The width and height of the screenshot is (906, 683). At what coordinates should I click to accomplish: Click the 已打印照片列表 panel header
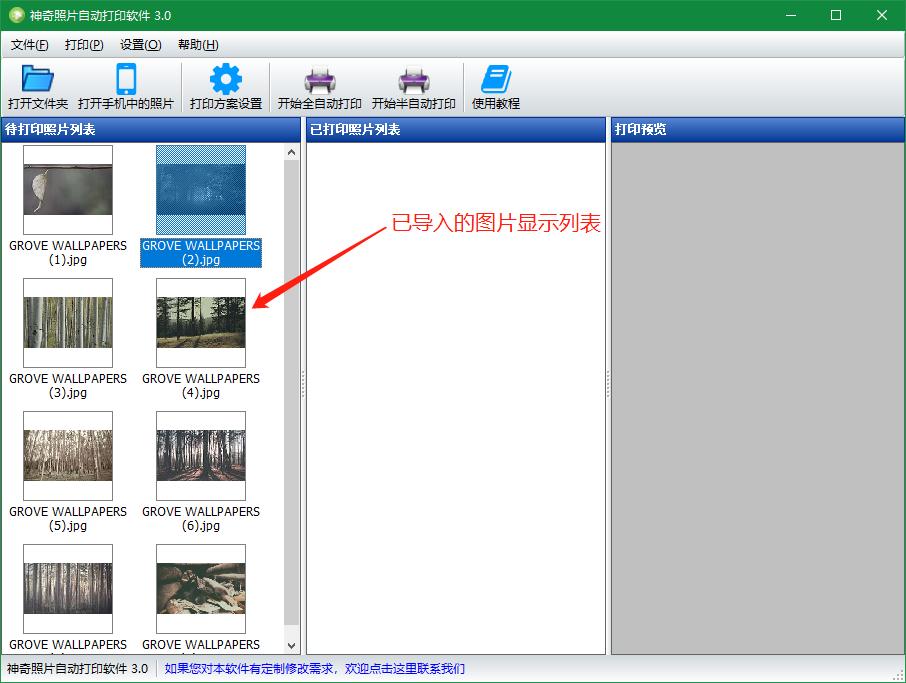pos(455,130)
